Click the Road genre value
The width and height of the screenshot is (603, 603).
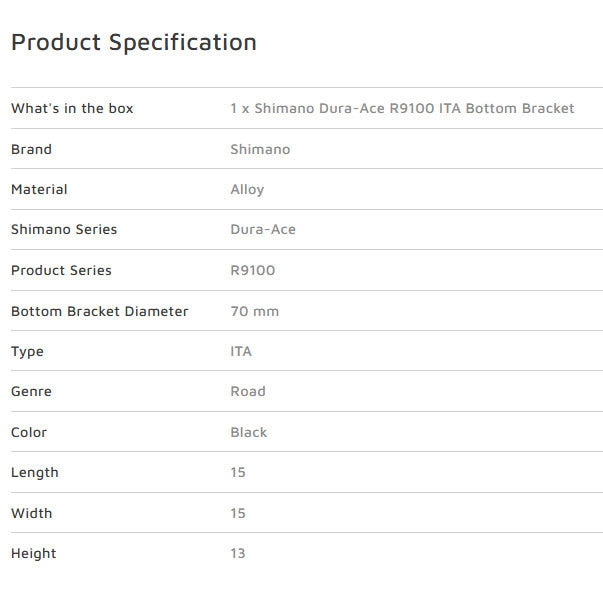click(x=248, y=391)
